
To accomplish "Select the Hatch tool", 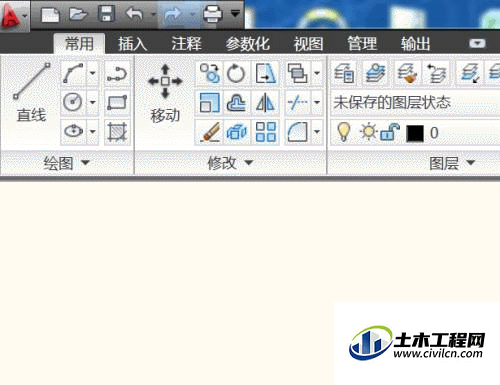I will pos(117,131).
